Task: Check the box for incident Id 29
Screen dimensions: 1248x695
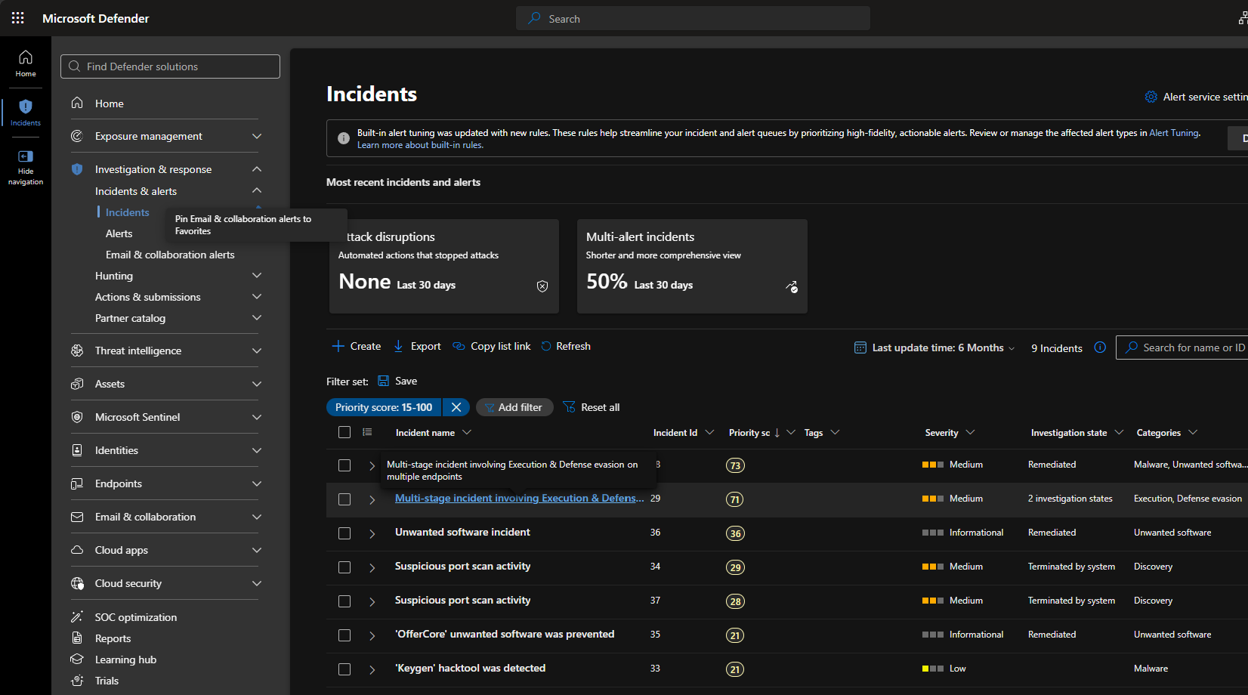Action: pos(344,499)
